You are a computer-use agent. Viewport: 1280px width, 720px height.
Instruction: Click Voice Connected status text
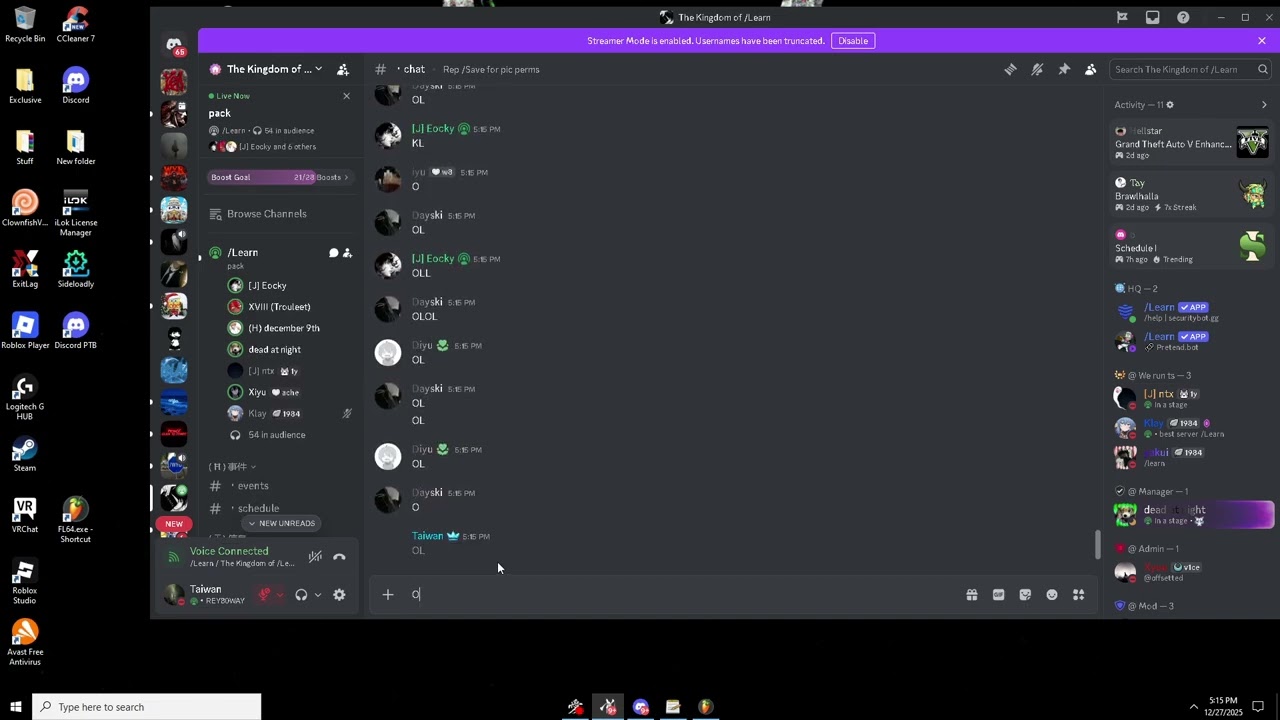coord(229,551)
